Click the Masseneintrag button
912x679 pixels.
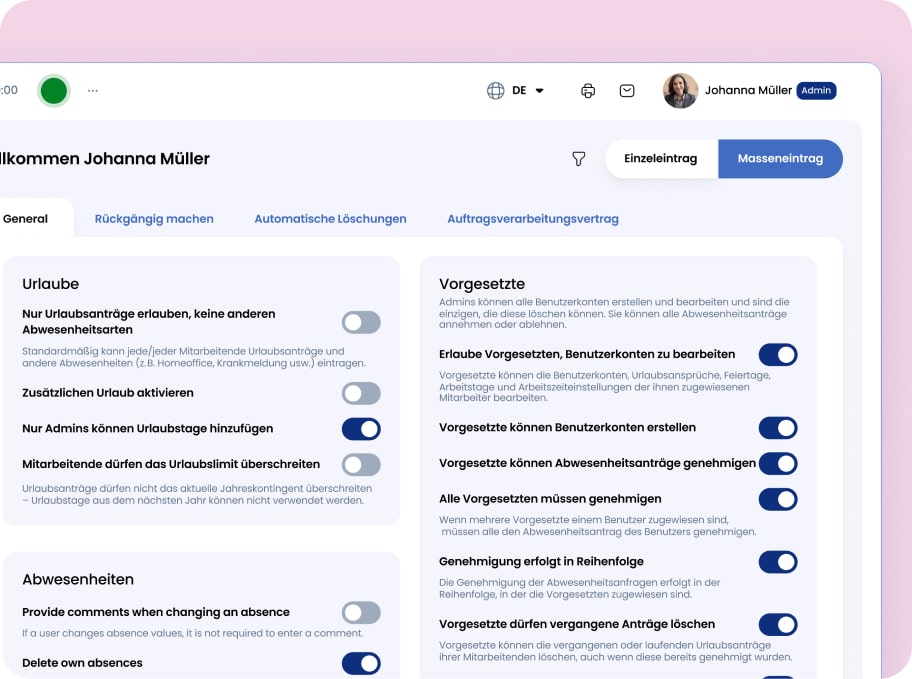coord(780,159)
